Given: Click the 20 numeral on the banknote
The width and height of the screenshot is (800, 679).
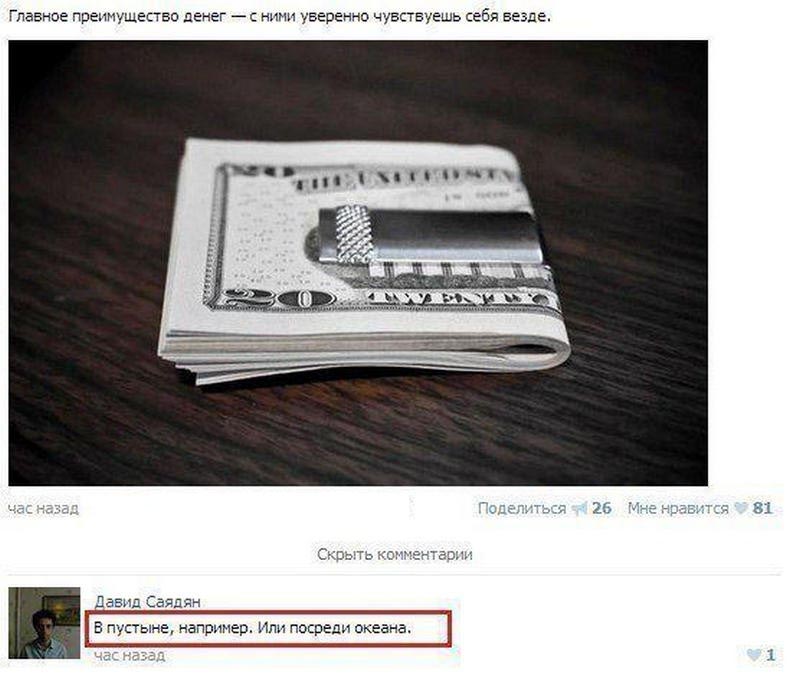Looking at the screenshot, I should click(280, 298).
